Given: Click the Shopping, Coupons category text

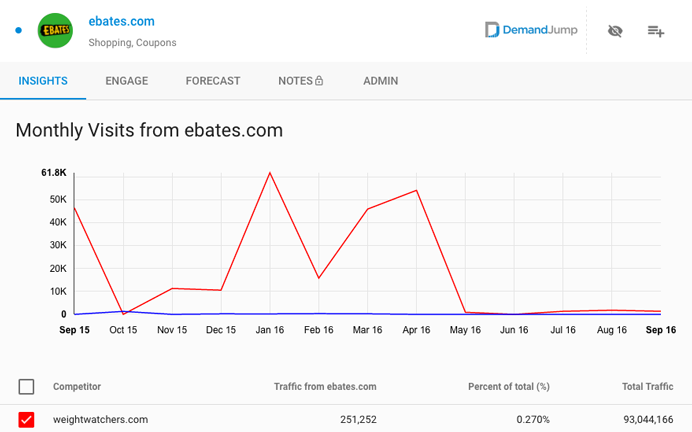Looking at the screenshot, I should [x=132, y=42].
